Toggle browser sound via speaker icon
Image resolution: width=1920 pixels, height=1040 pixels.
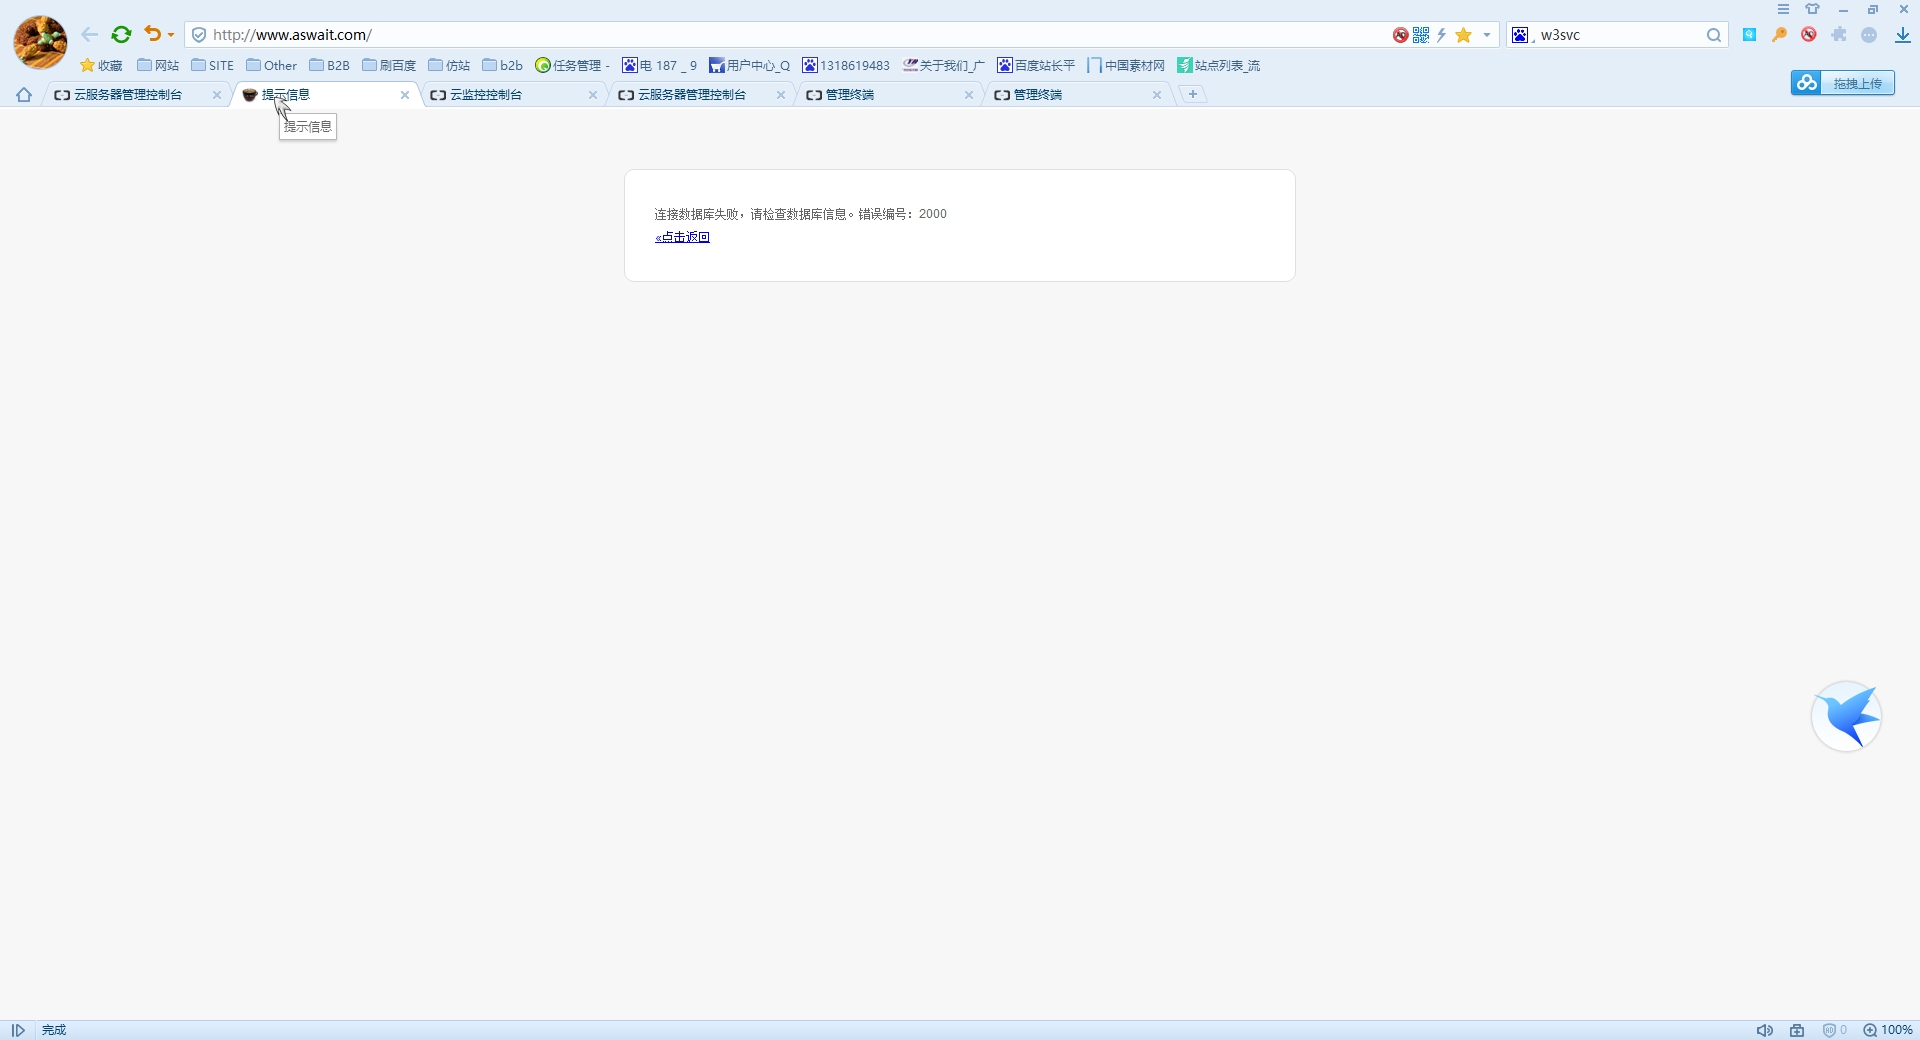tap(1765, 1030)
